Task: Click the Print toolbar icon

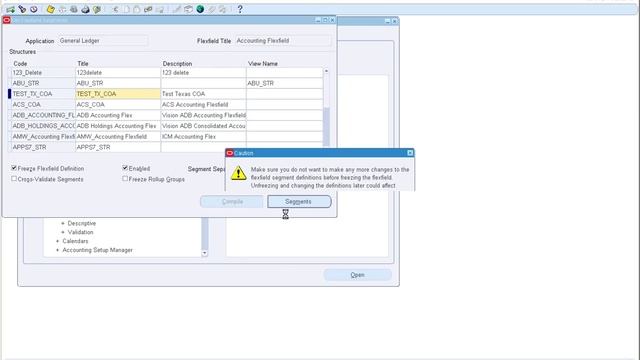Action: pyautogui.click(x=85, y=9)
